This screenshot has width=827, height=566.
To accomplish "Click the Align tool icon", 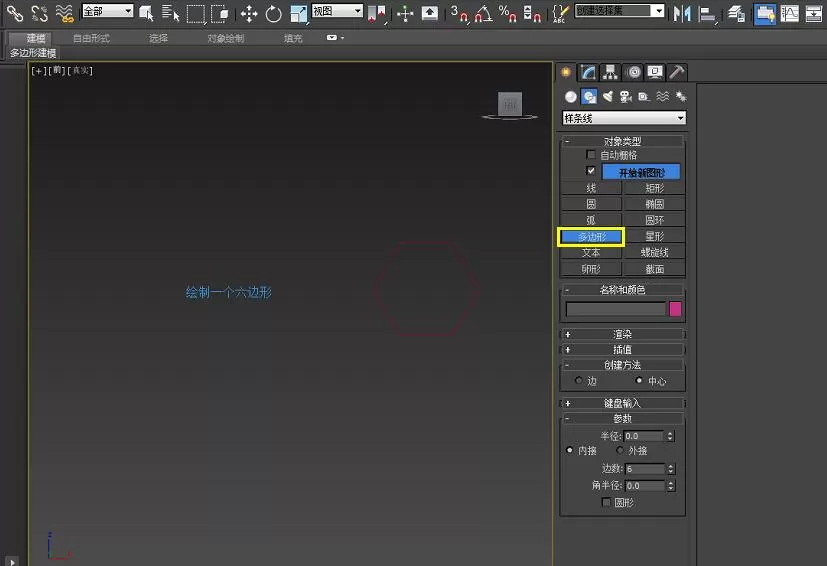I will (707, 14).
